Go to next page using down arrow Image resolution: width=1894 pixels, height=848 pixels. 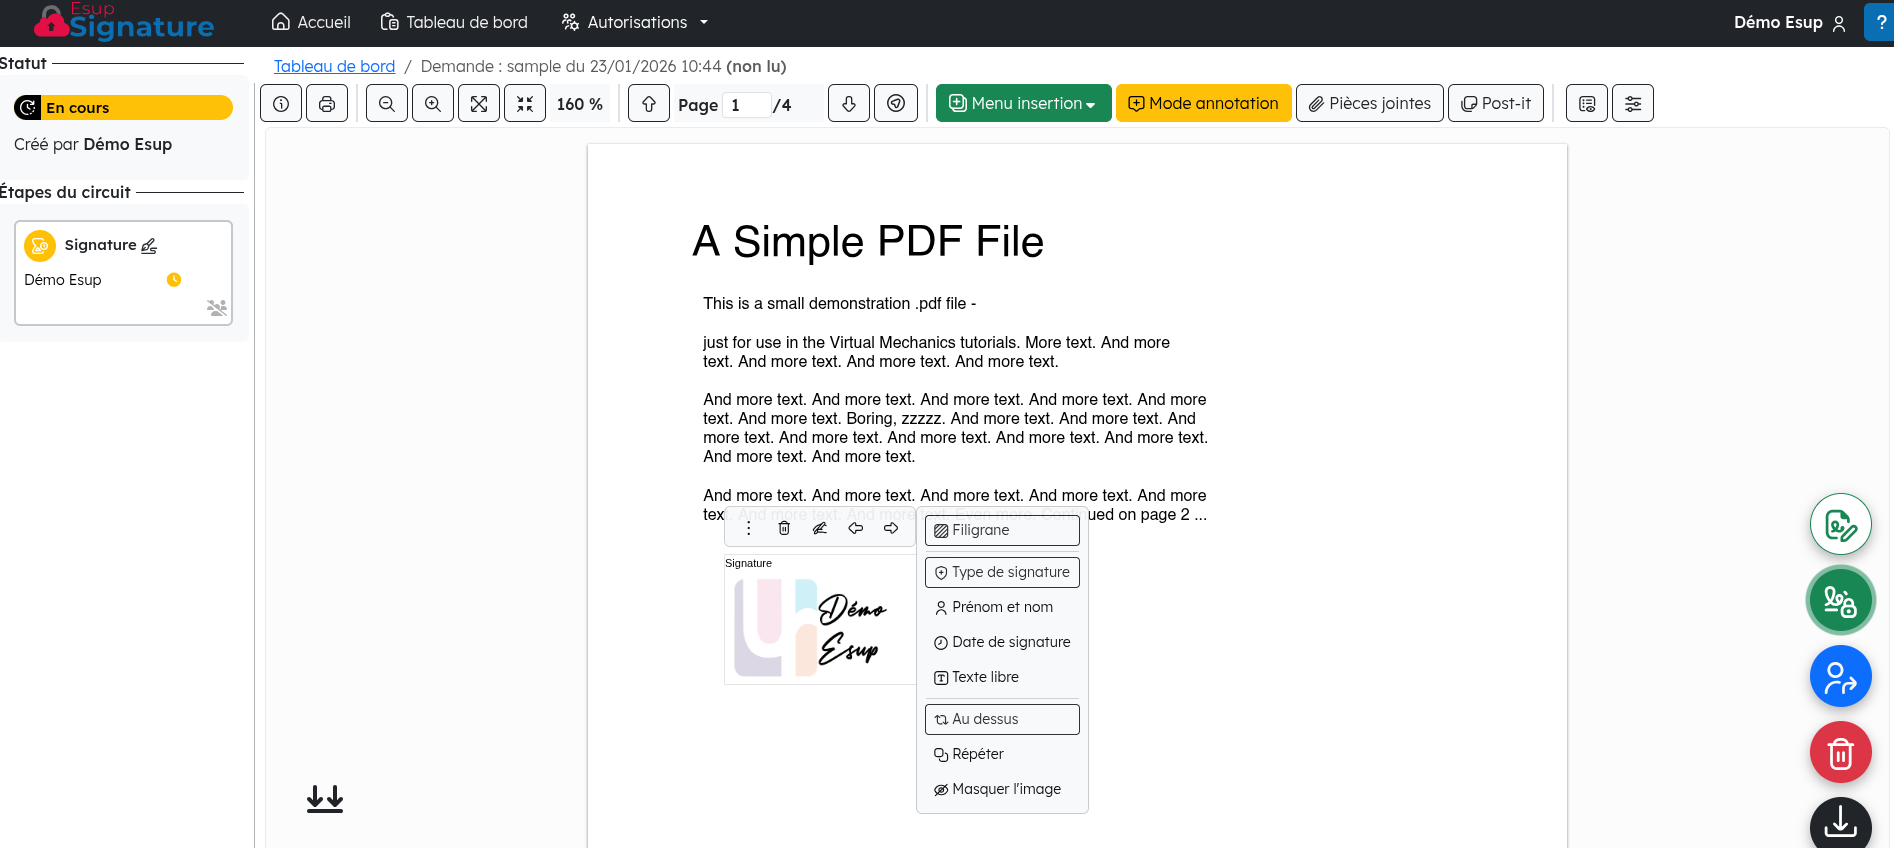coord(849,104)
